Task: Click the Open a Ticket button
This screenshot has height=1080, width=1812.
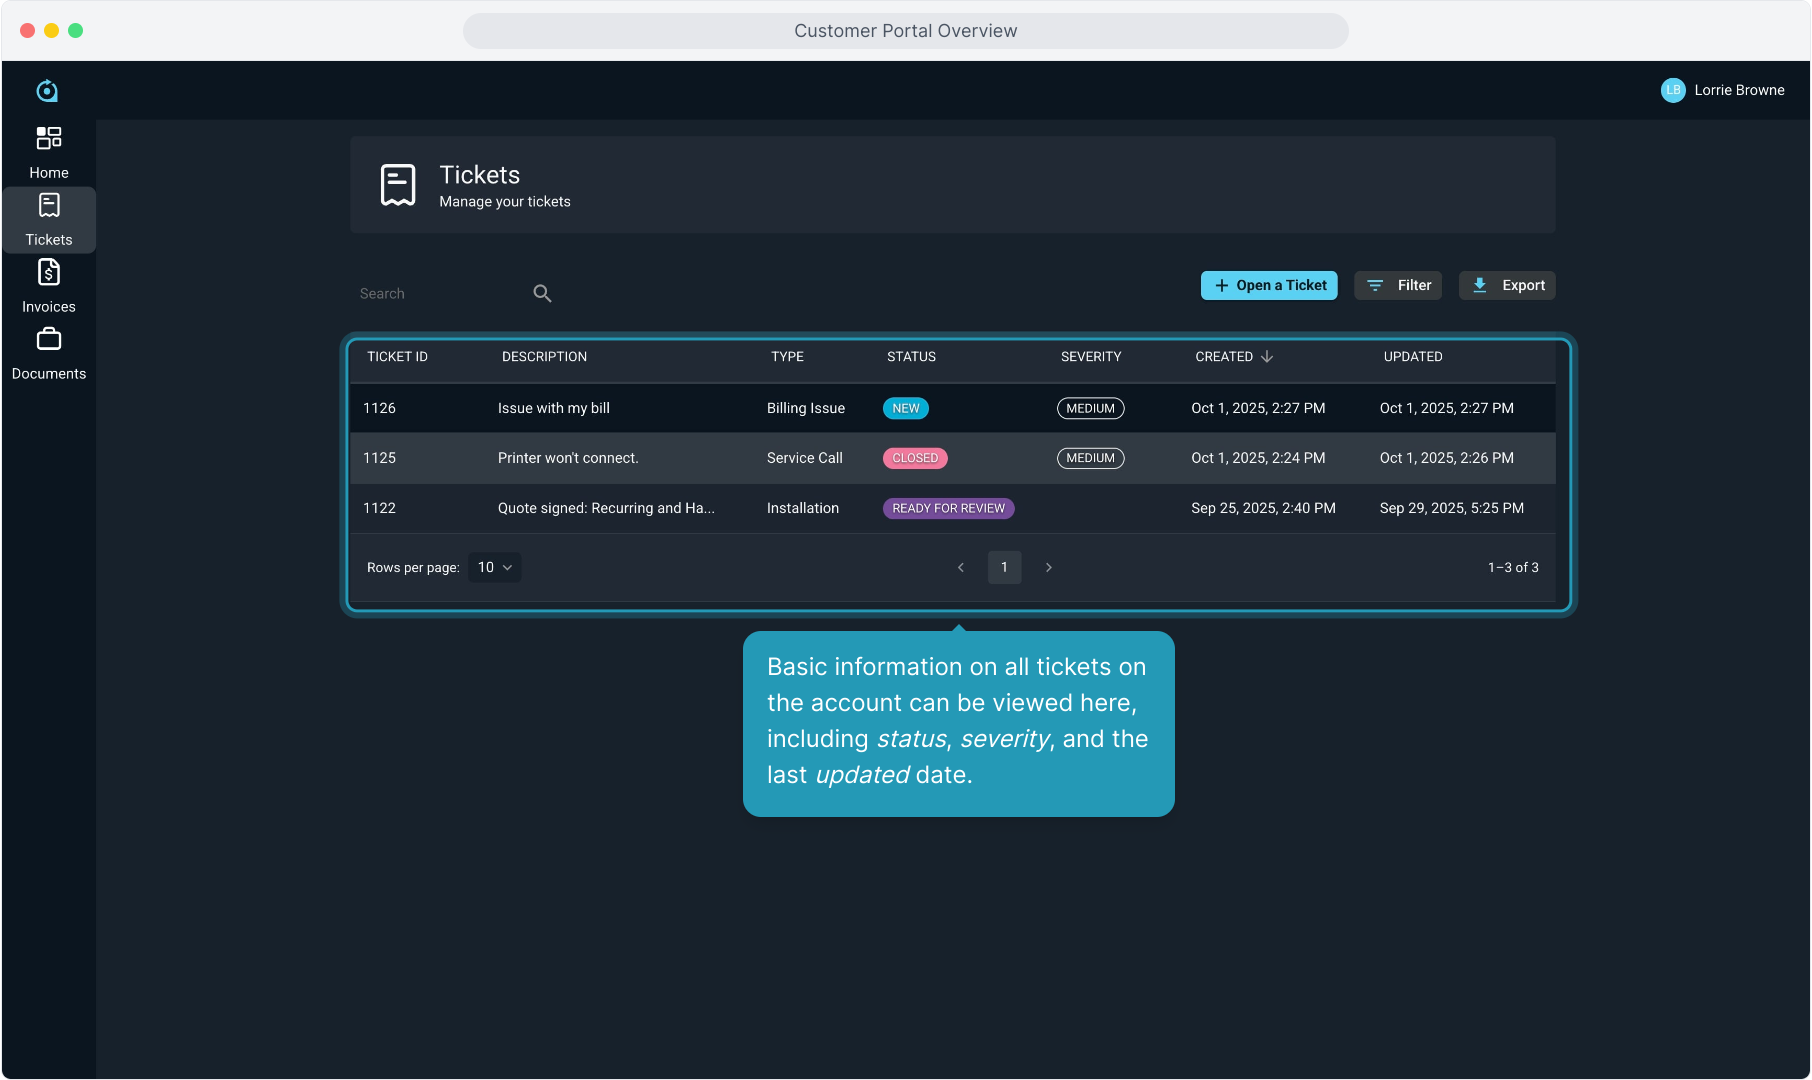Action: [x=1269, y=285]
